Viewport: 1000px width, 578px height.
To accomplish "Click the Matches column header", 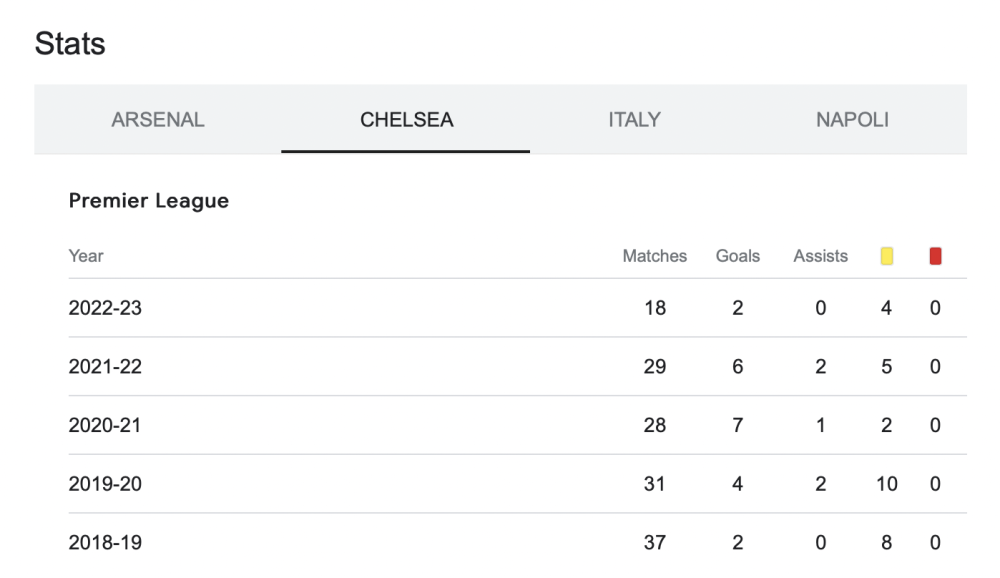I will (x=654, y=256).
